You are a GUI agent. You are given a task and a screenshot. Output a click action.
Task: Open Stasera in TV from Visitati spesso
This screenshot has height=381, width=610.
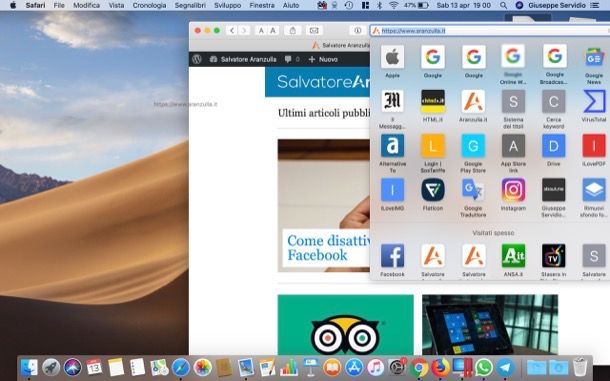(x=554, y=256)
